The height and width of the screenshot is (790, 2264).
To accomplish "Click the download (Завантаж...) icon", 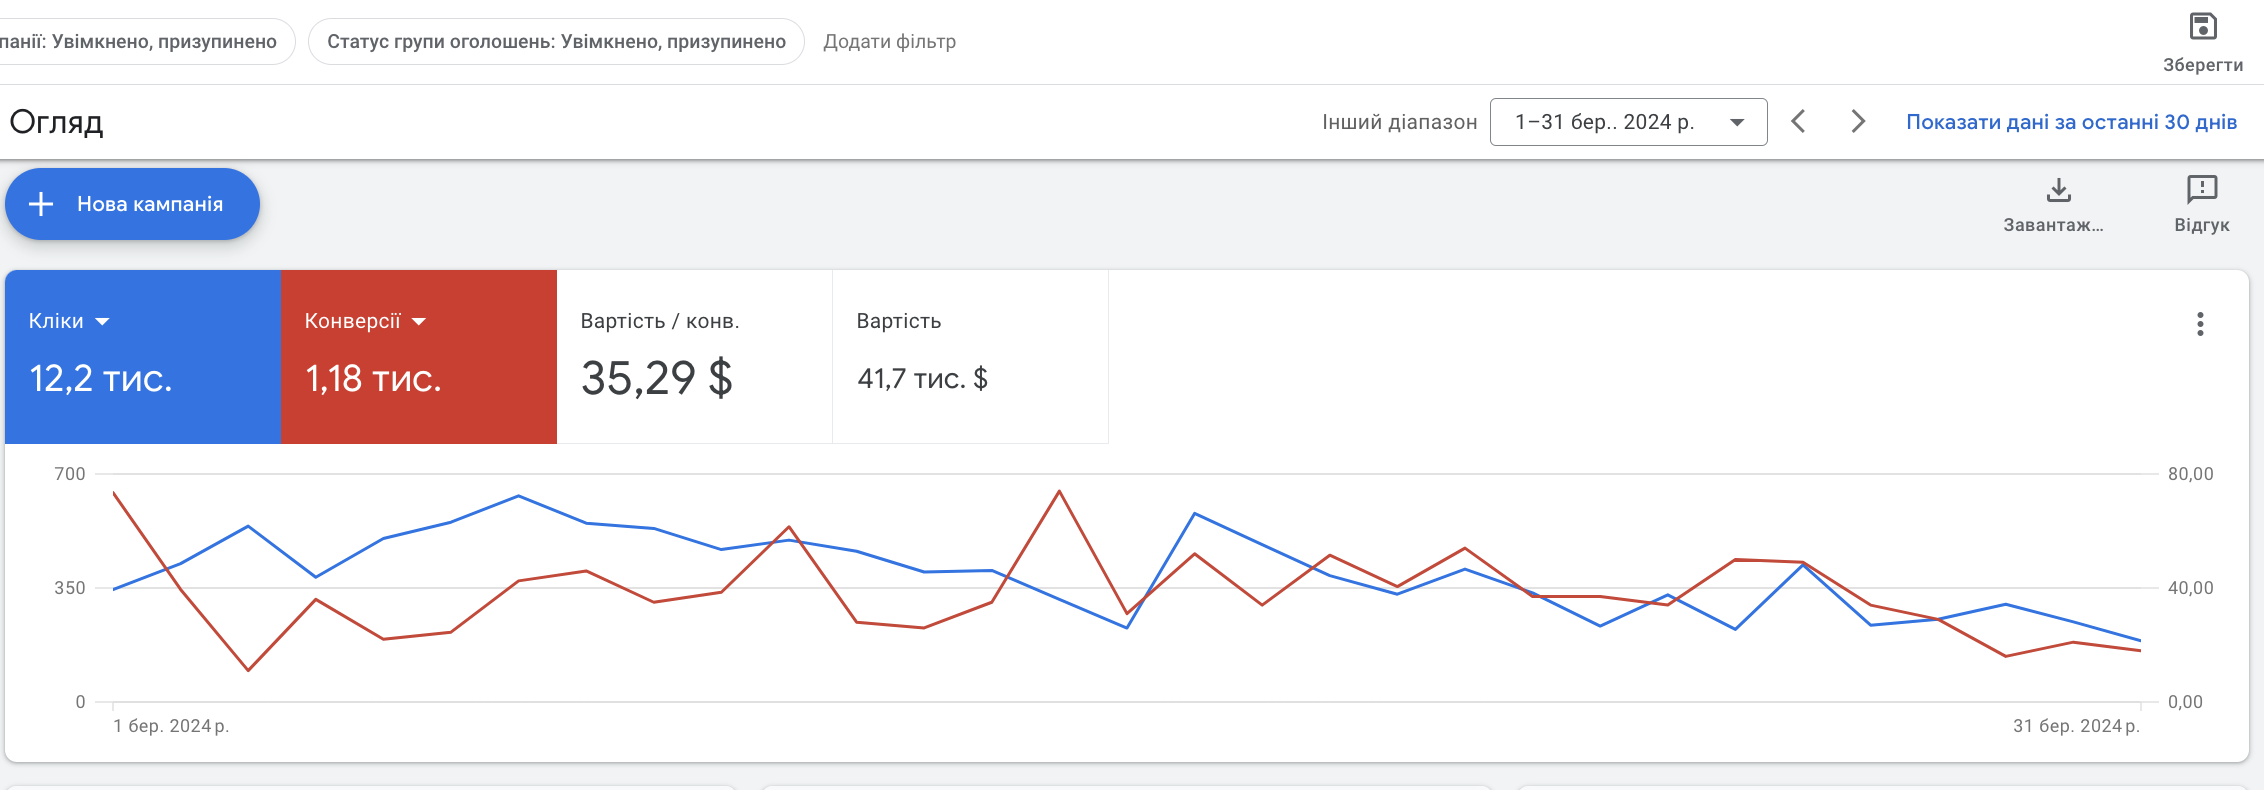I will click(2058, 190).
